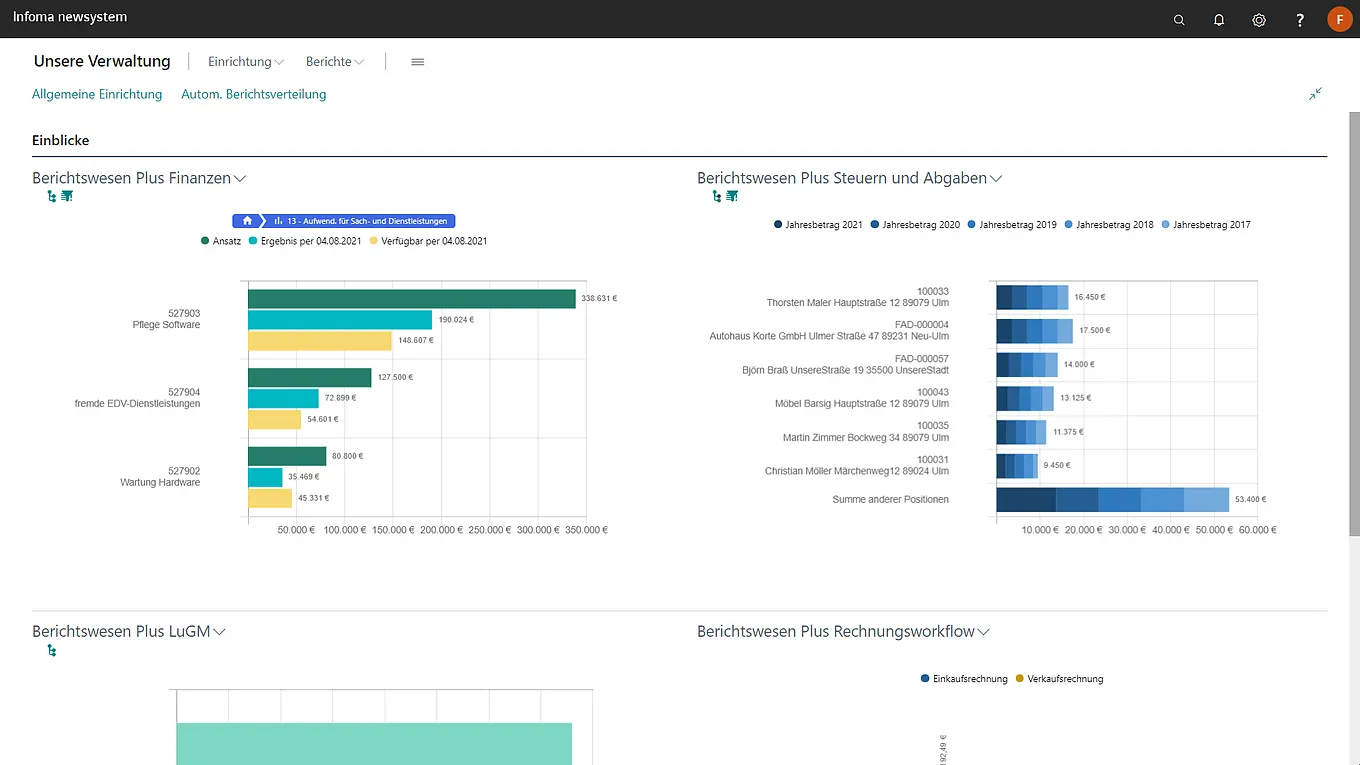Image resolution: width=1360 pixels, height=765 pixels.
Task: Toggle the Einkaufsrechnung legend series
Action: 963,679
